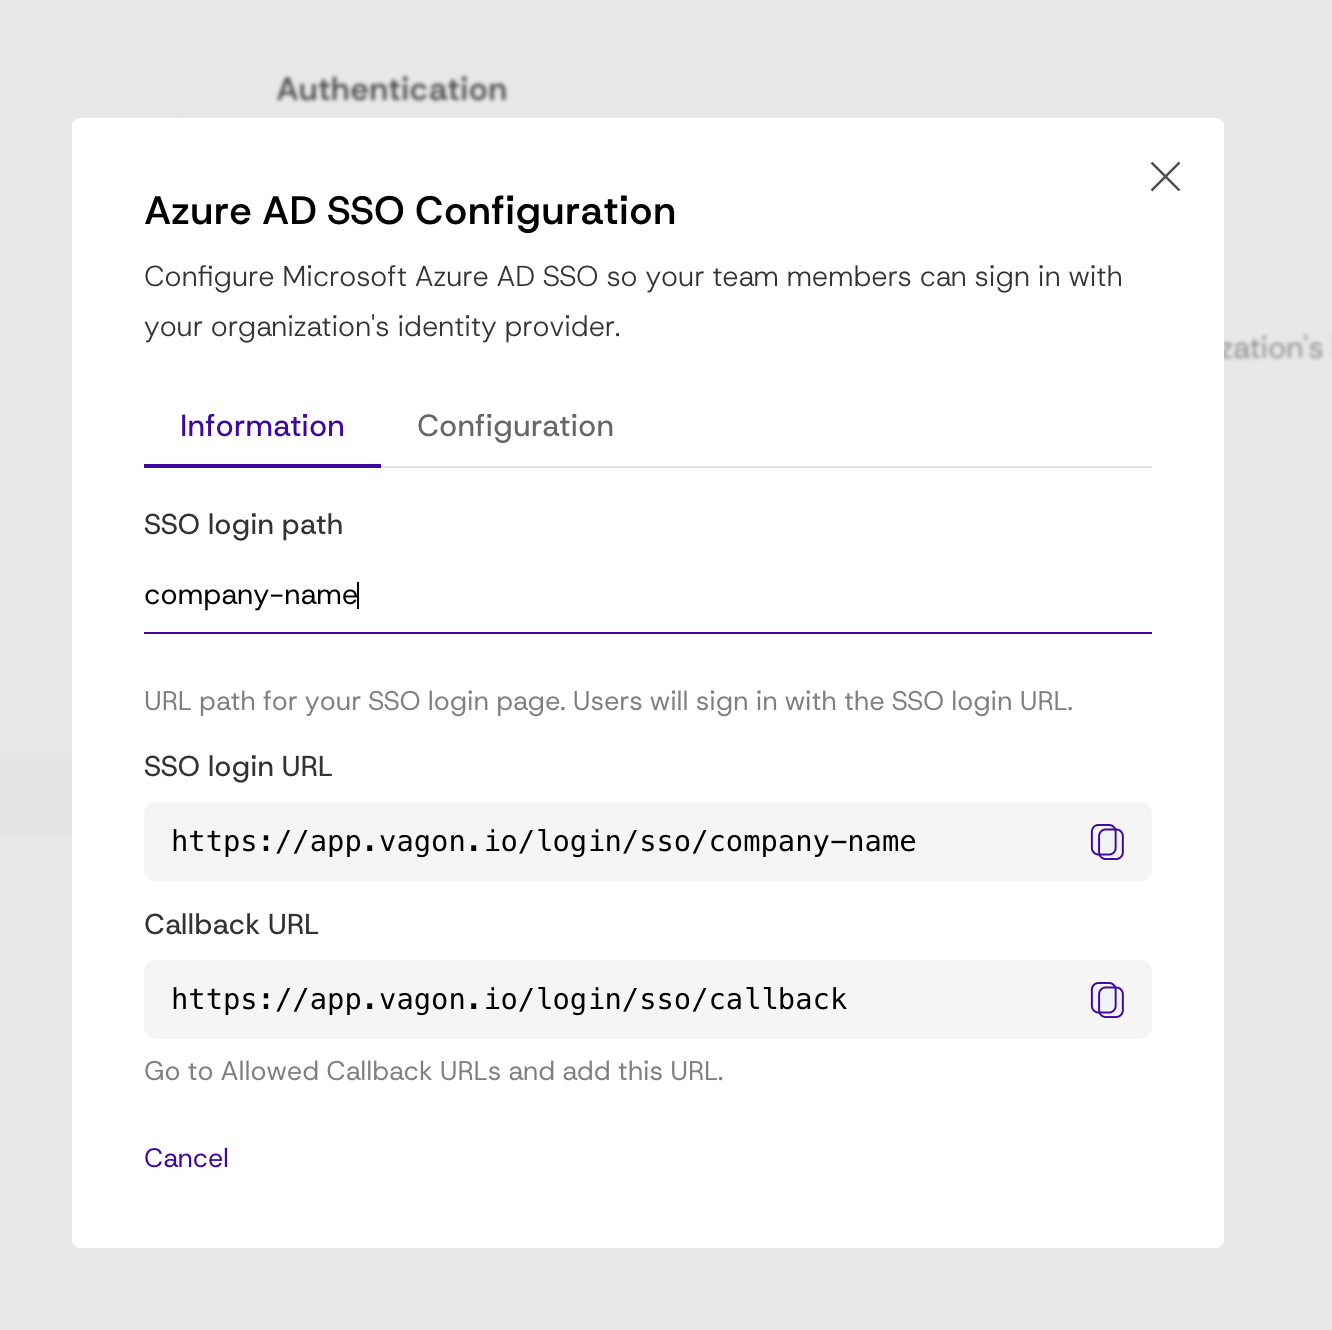Copy the Callback URL
Viewport: 1332px width, 1330px height.
point(1107,1000)
